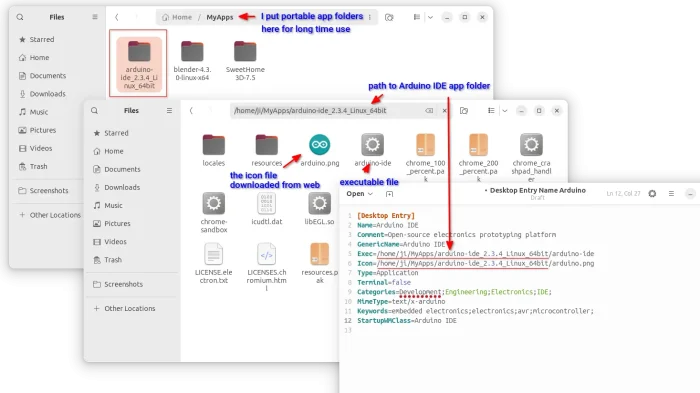The height and width of the screenshot is (393, 700).
Task: Open text editor hamburger menu
Action: 671,193
